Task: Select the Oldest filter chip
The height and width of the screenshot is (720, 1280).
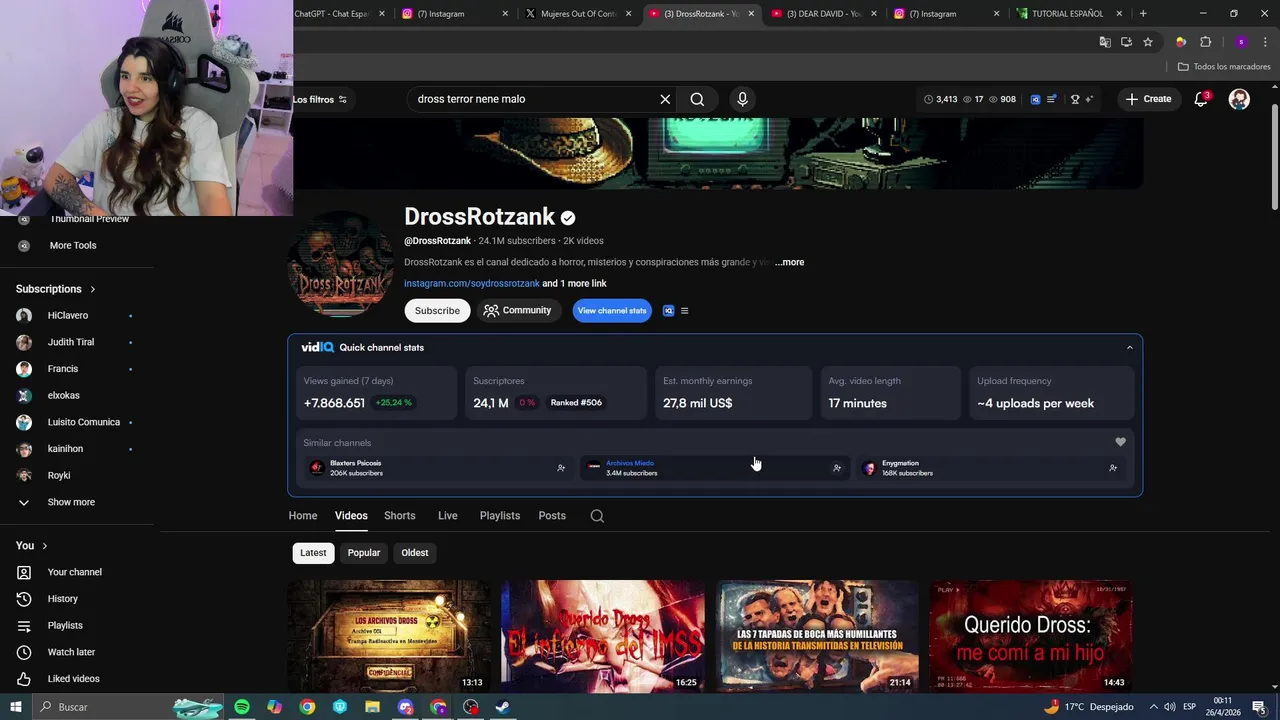Action: pos(415,553)
